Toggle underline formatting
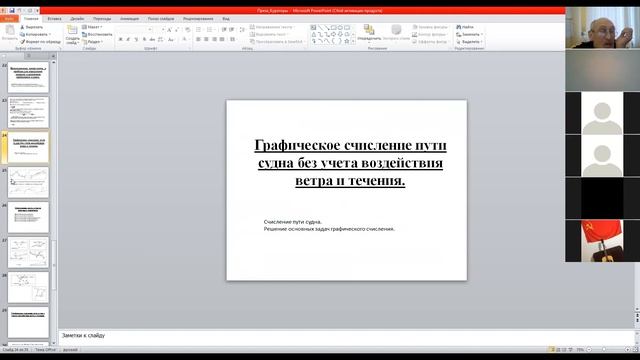This screenshot has width=640, height=360. click(x=136, y=40)
